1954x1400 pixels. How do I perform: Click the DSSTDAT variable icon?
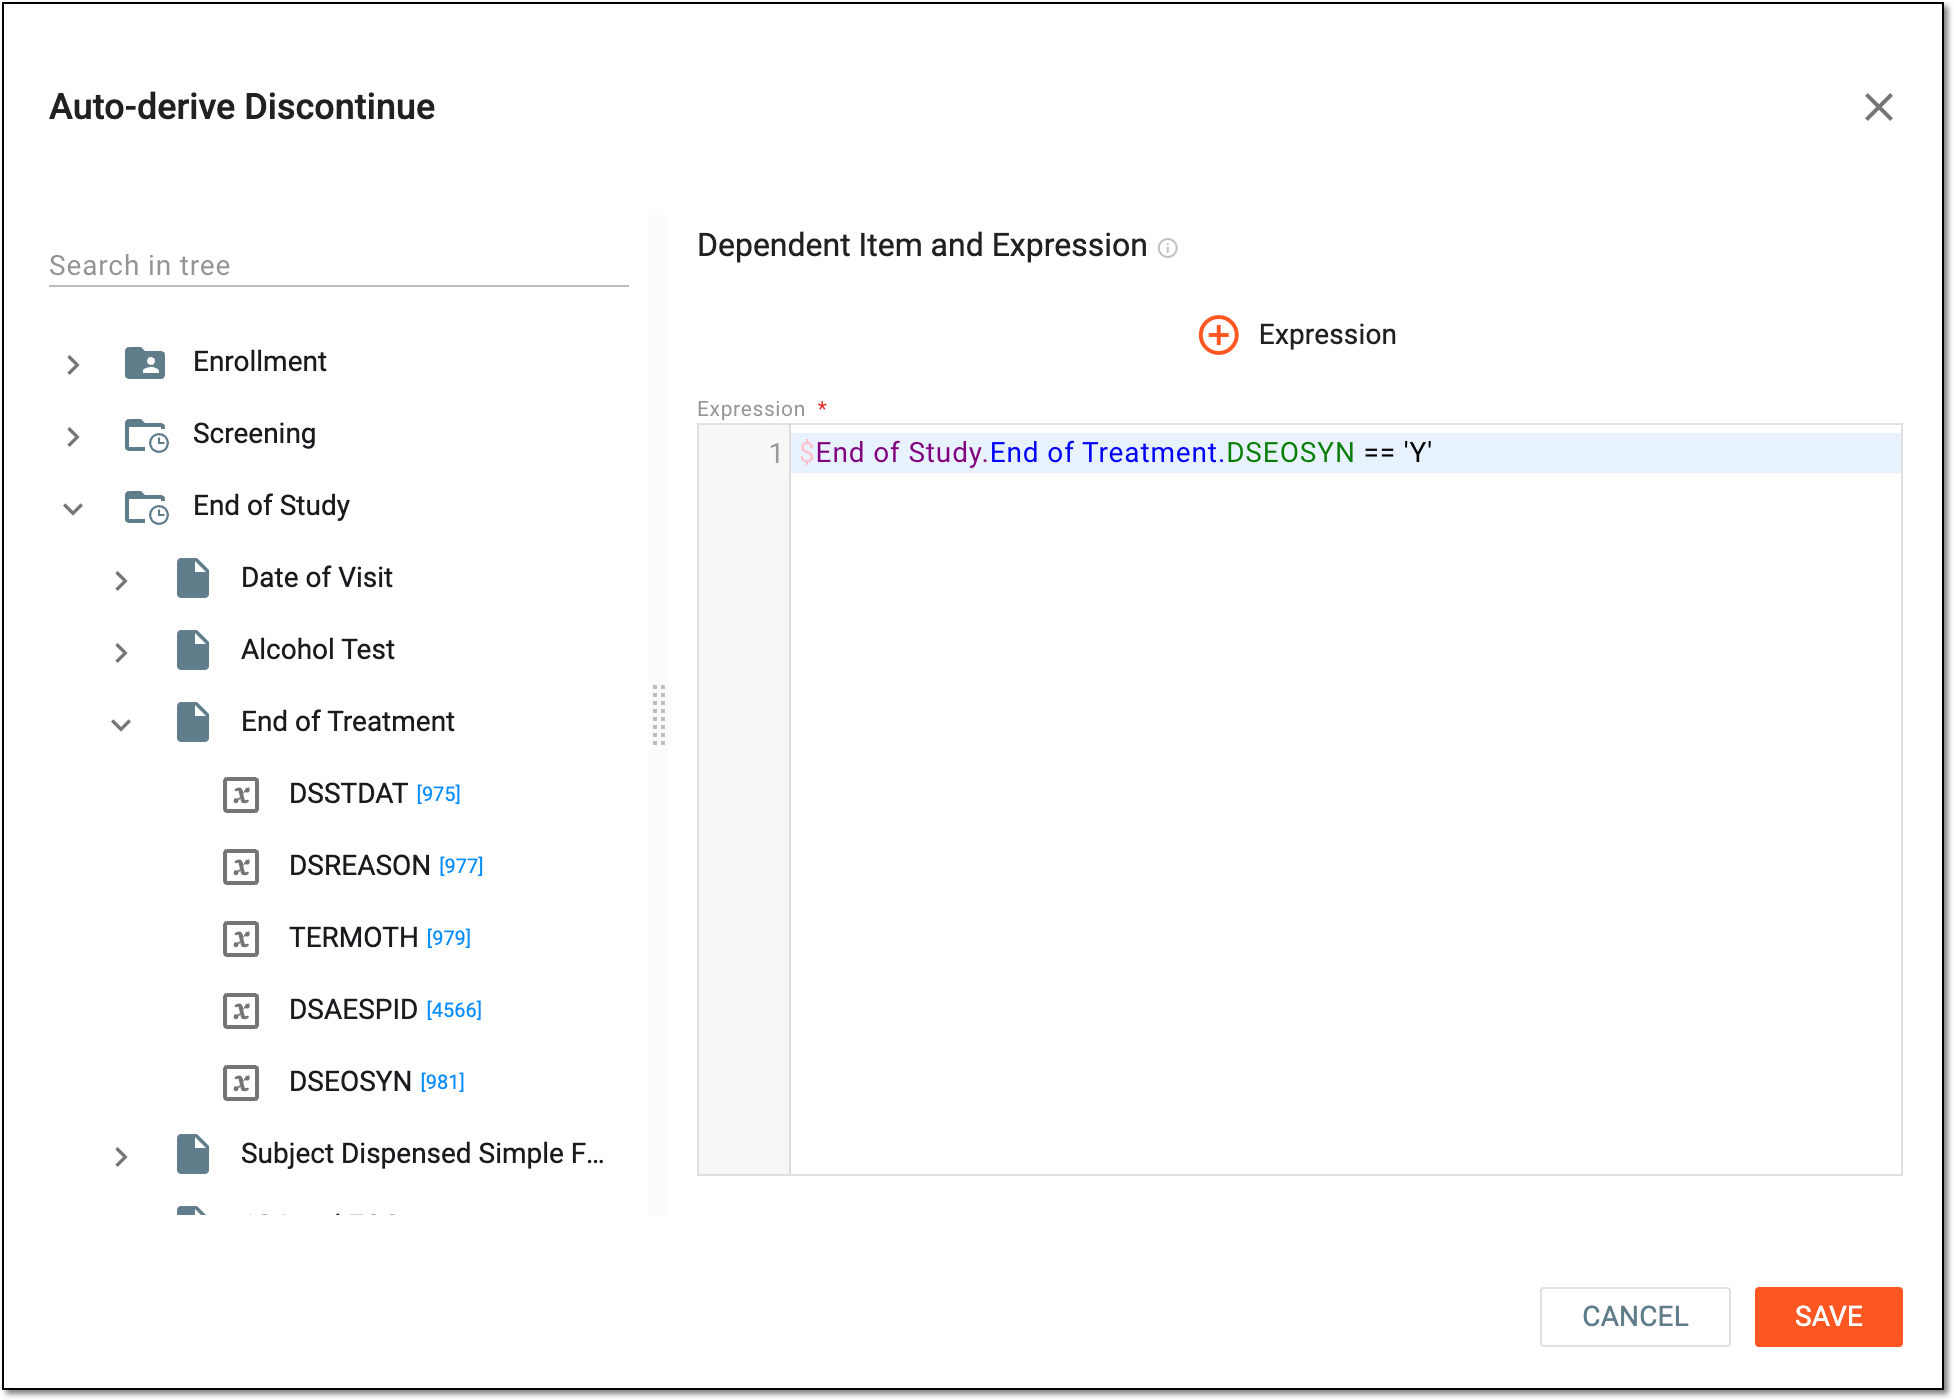coord(241,795)
